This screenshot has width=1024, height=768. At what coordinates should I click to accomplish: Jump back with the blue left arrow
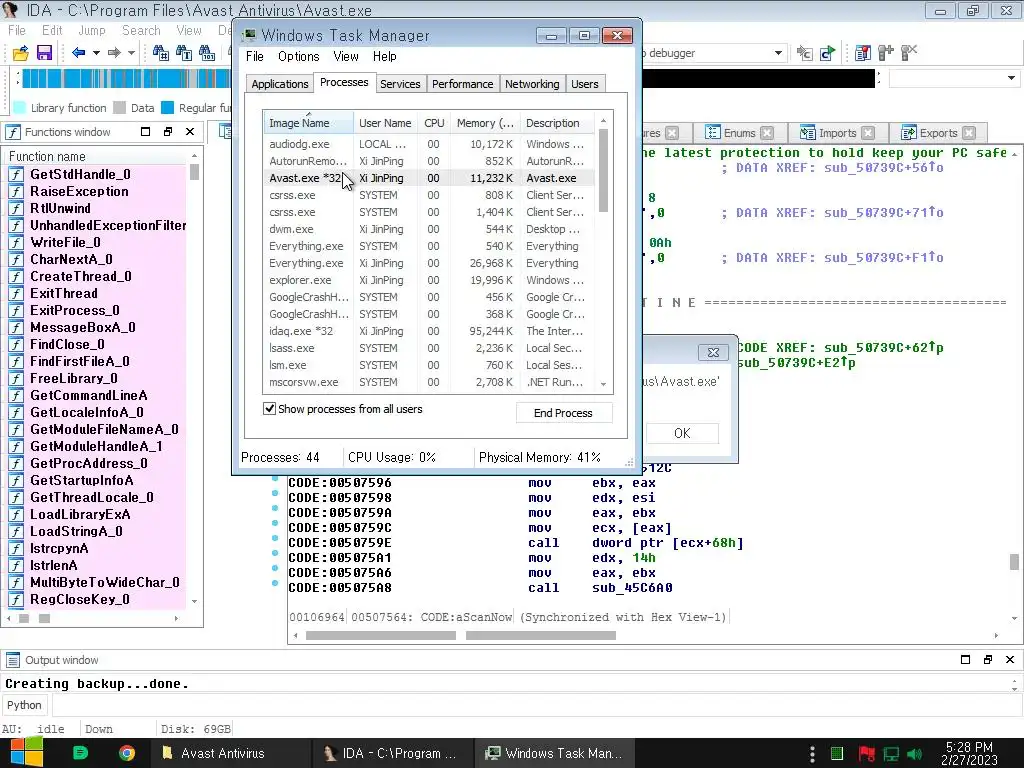[x=79, y=53]
